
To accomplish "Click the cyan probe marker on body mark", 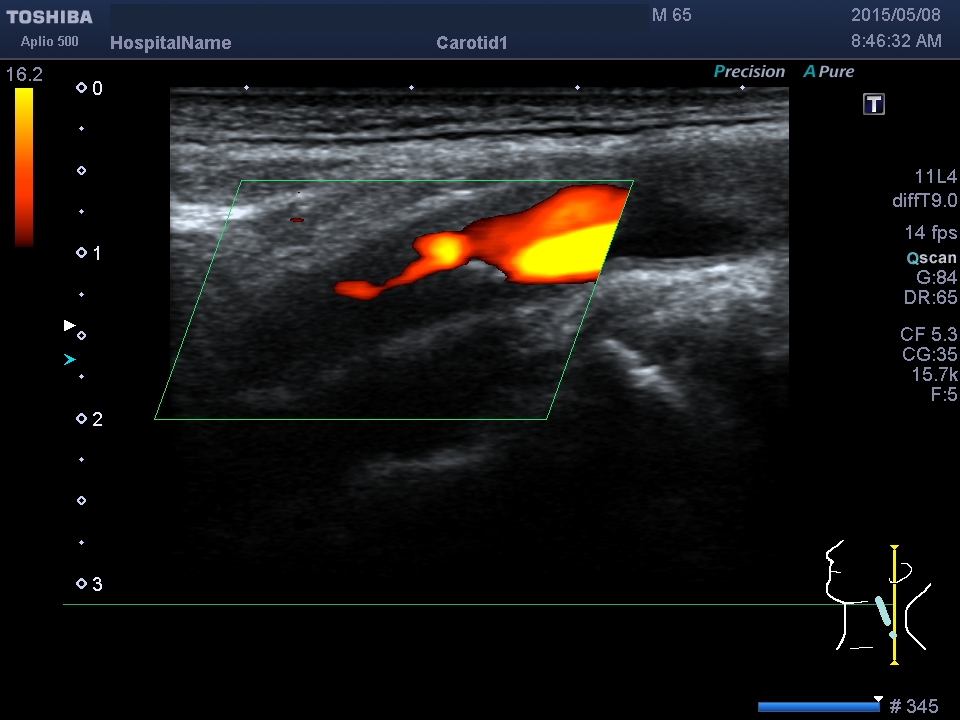I will (882, 611).
